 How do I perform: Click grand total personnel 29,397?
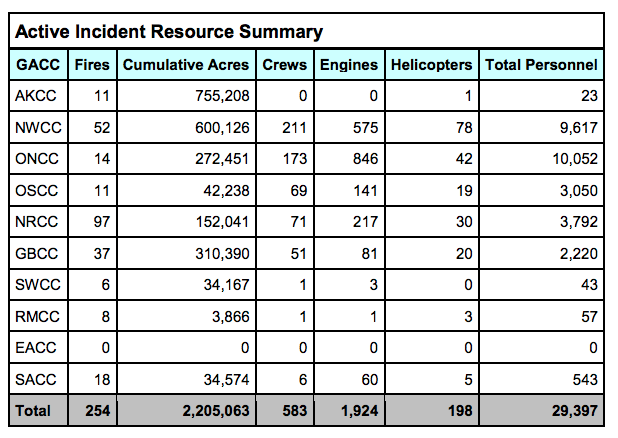coord(575,411)
